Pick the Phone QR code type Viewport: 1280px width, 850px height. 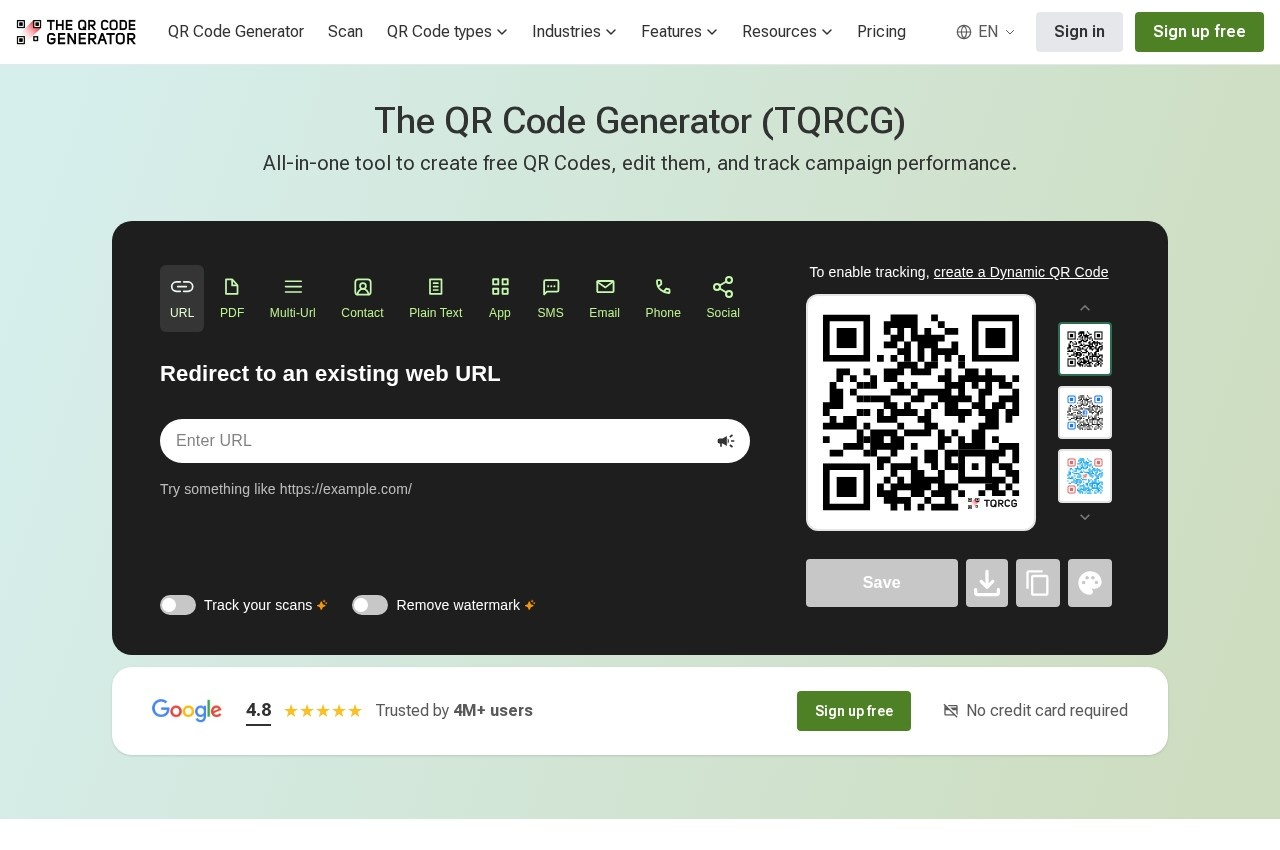pos(663,298)
